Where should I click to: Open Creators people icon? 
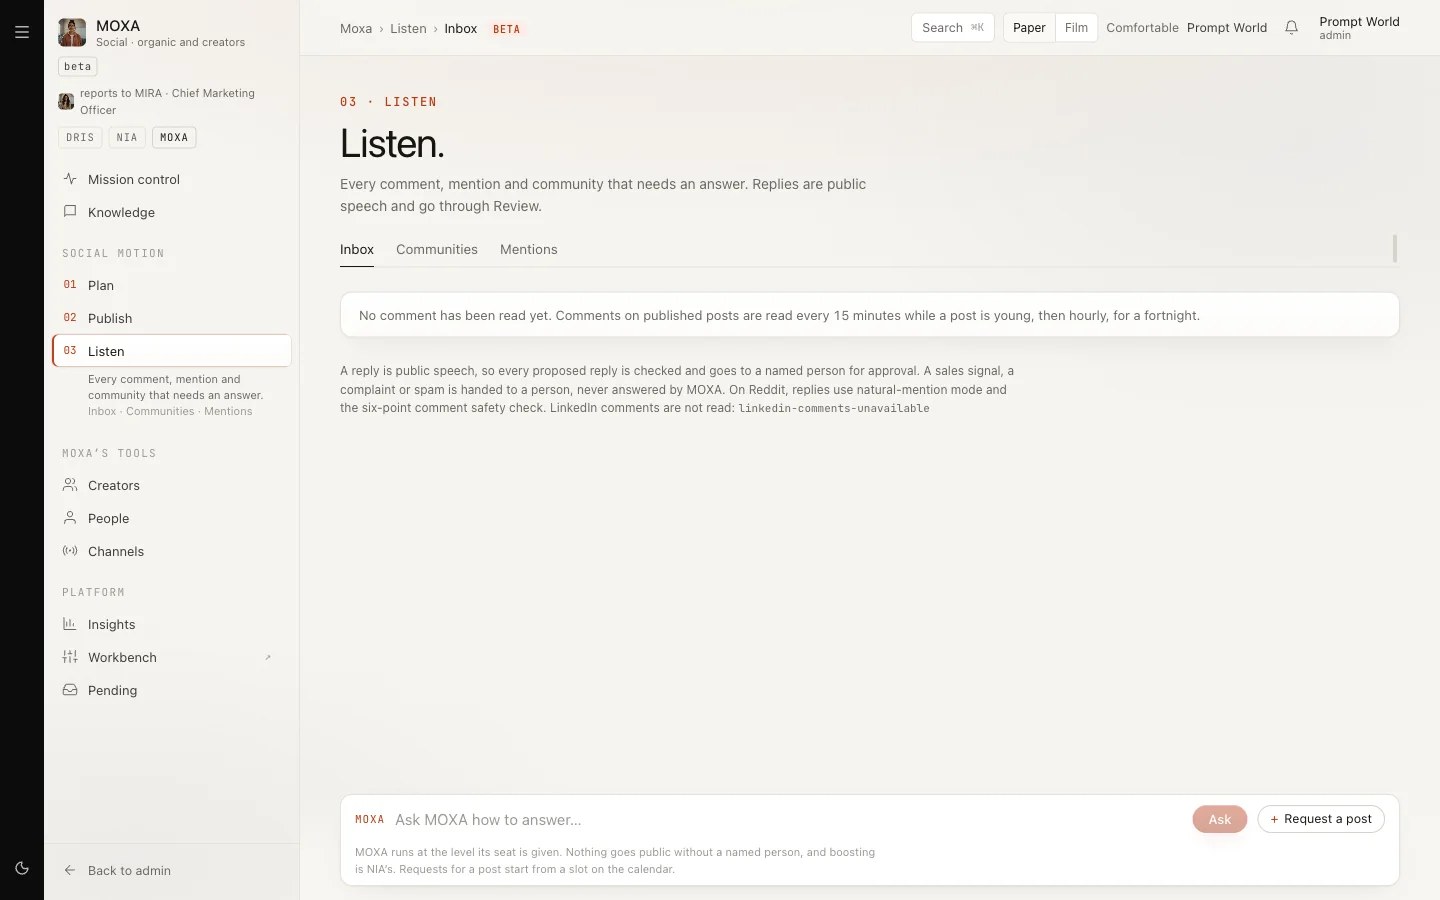70,485
